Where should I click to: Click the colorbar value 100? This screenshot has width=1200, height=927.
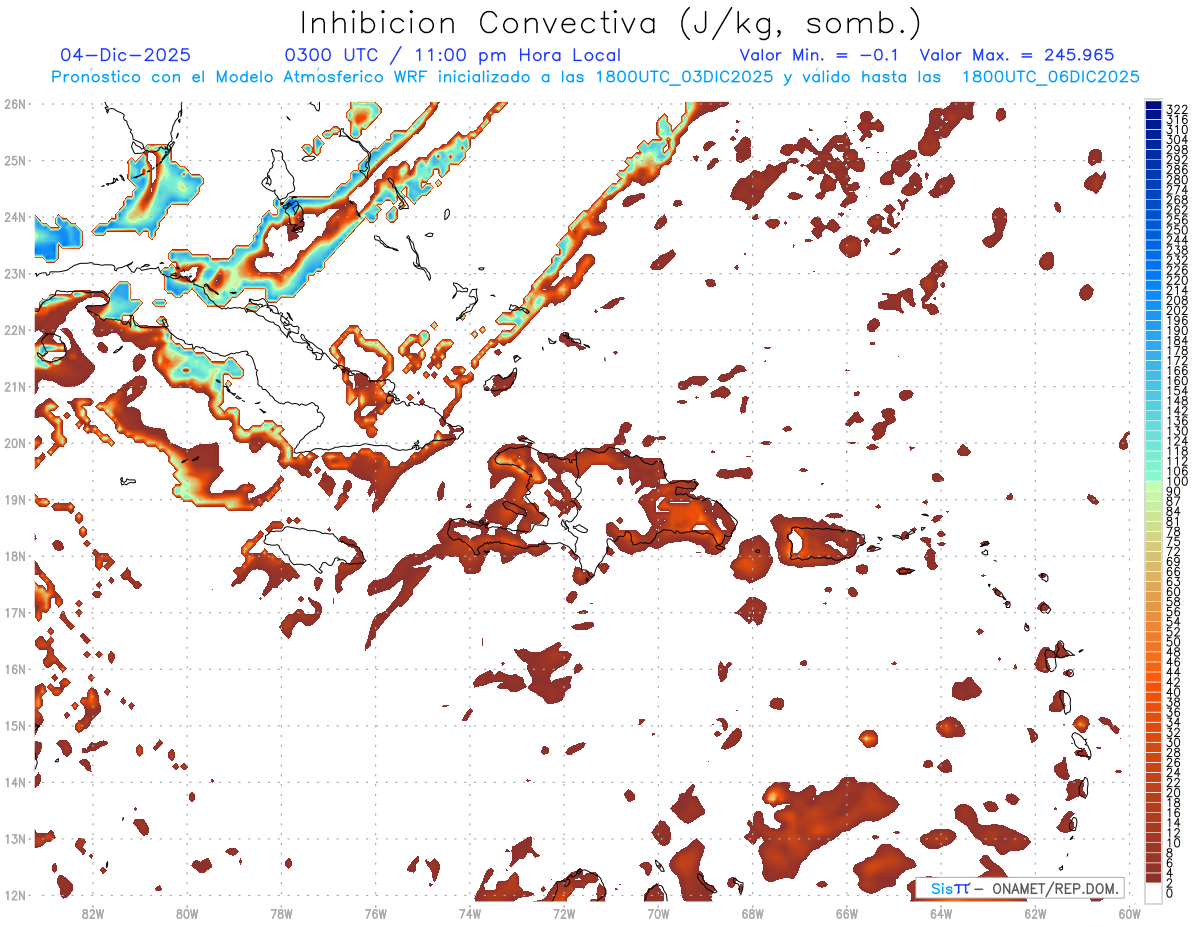[x=1177, y=481]
